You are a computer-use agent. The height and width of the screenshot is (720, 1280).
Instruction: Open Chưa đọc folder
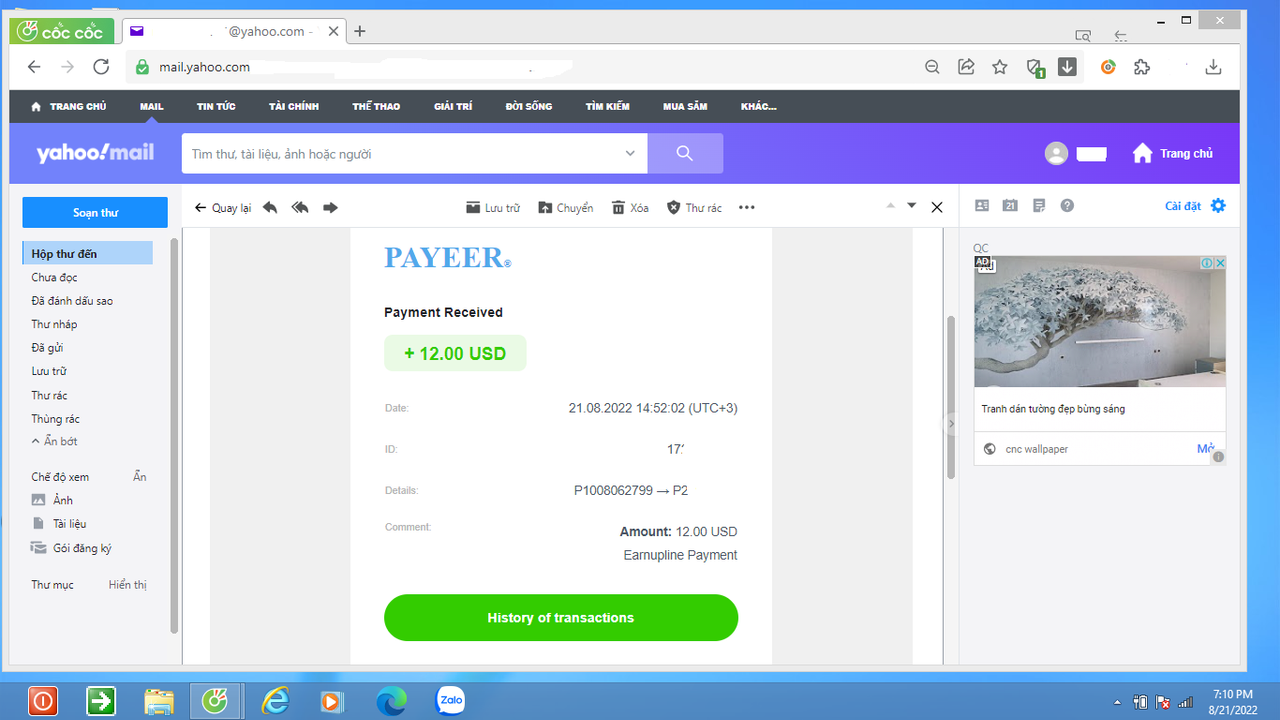54,277
